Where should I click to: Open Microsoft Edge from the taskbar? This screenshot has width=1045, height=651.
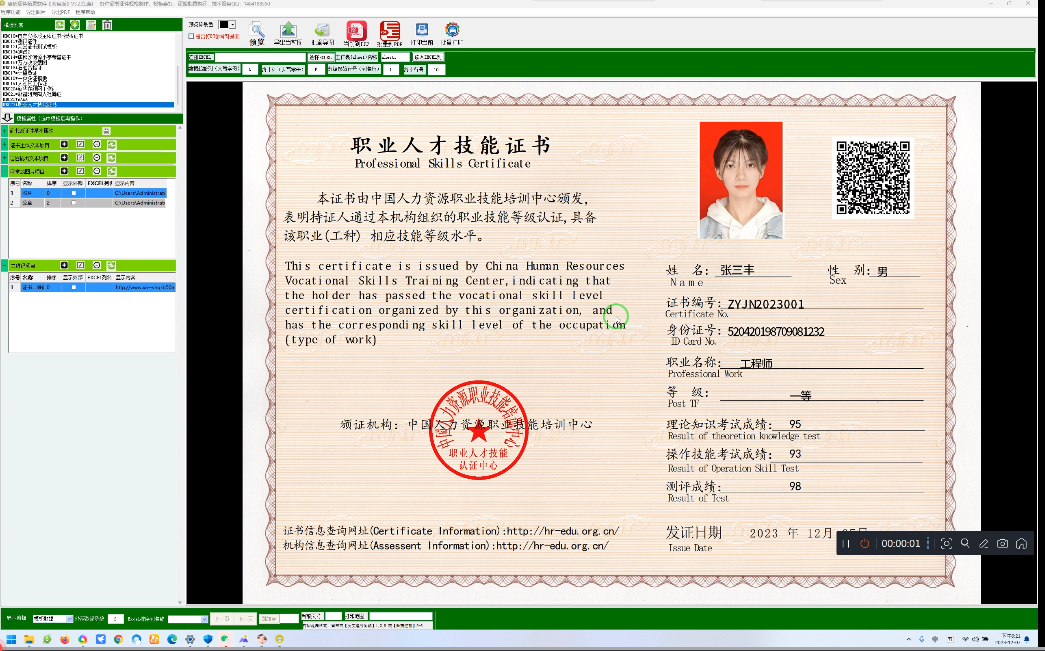tap(172, 639)
